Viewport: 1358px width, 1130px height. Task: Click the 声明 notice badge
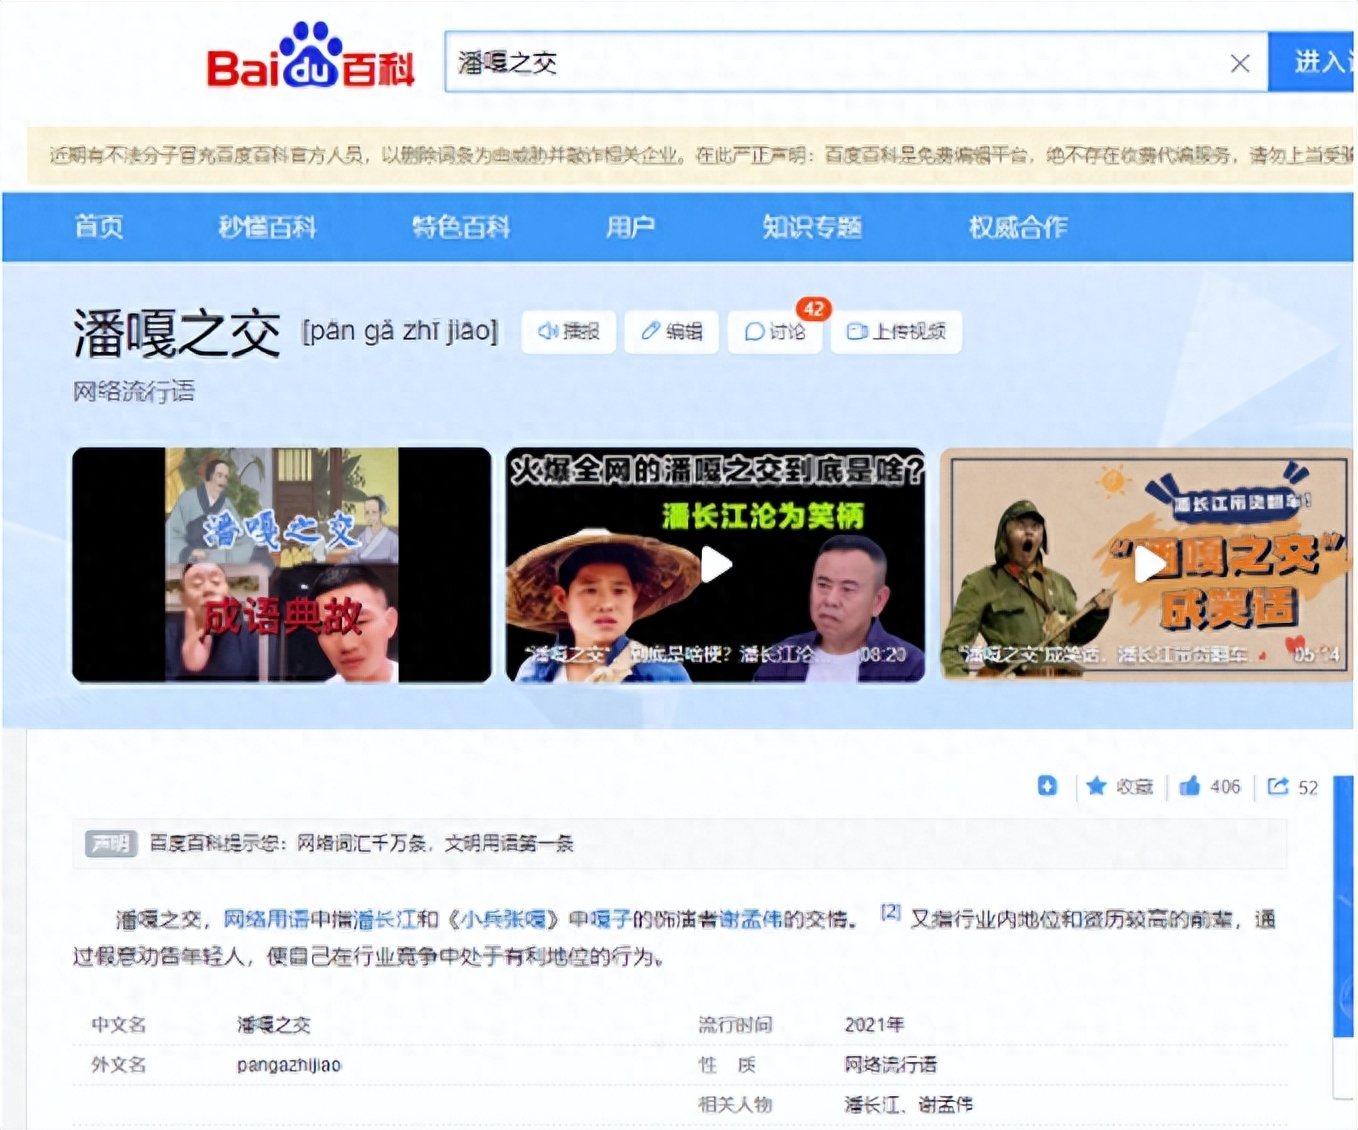[x=111, y=844]
